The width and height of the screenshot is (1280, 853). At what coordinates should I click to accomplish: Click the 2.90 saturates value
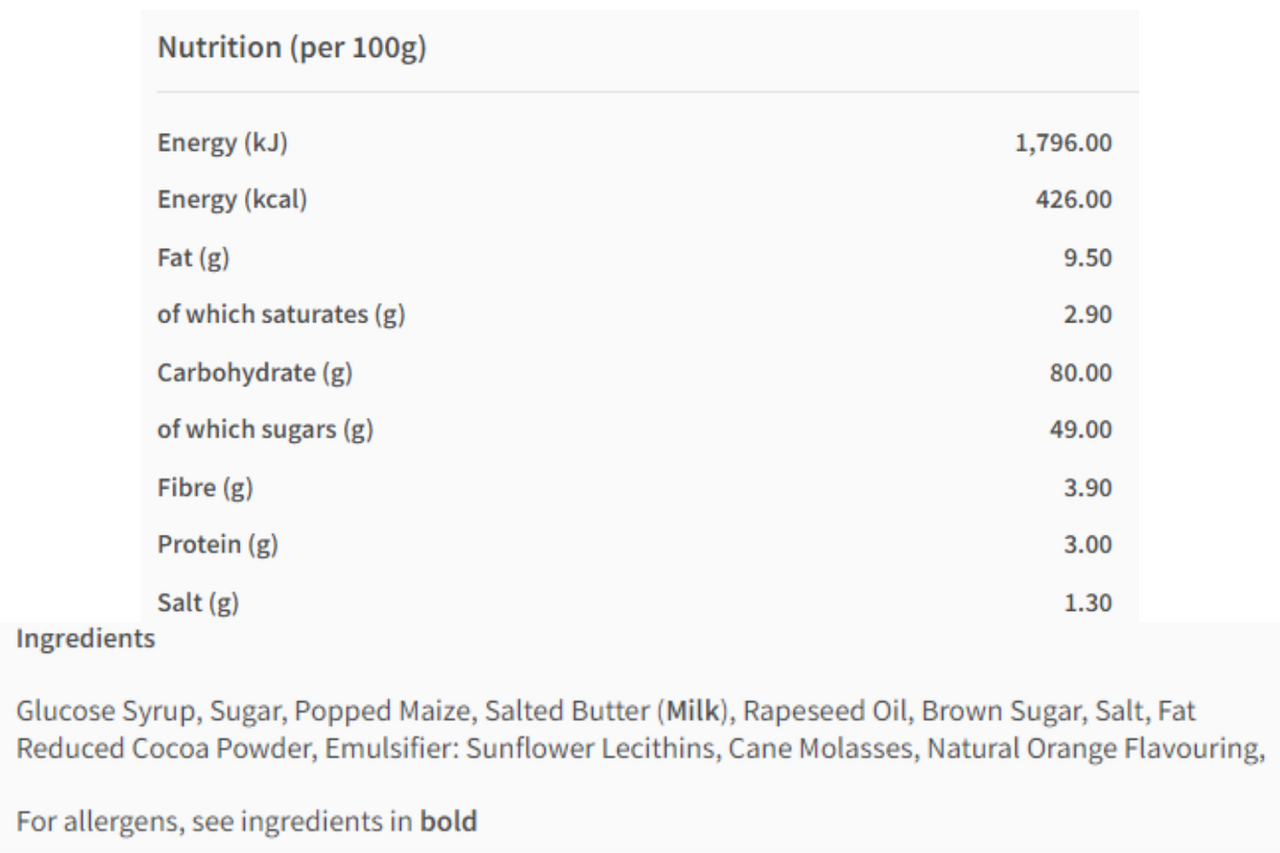(x=1087, y=315)
